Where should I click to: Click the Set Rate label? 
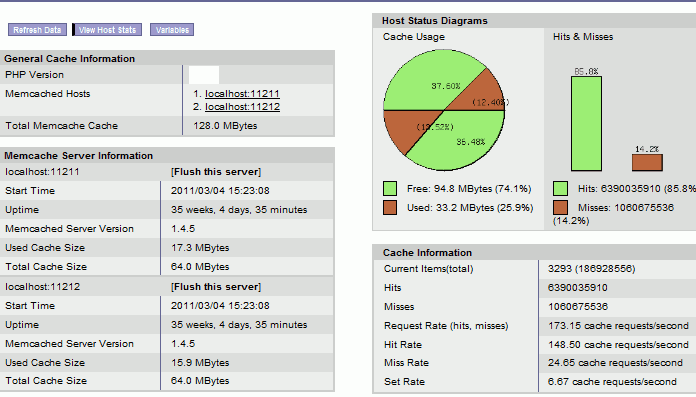tap(404, 382)
